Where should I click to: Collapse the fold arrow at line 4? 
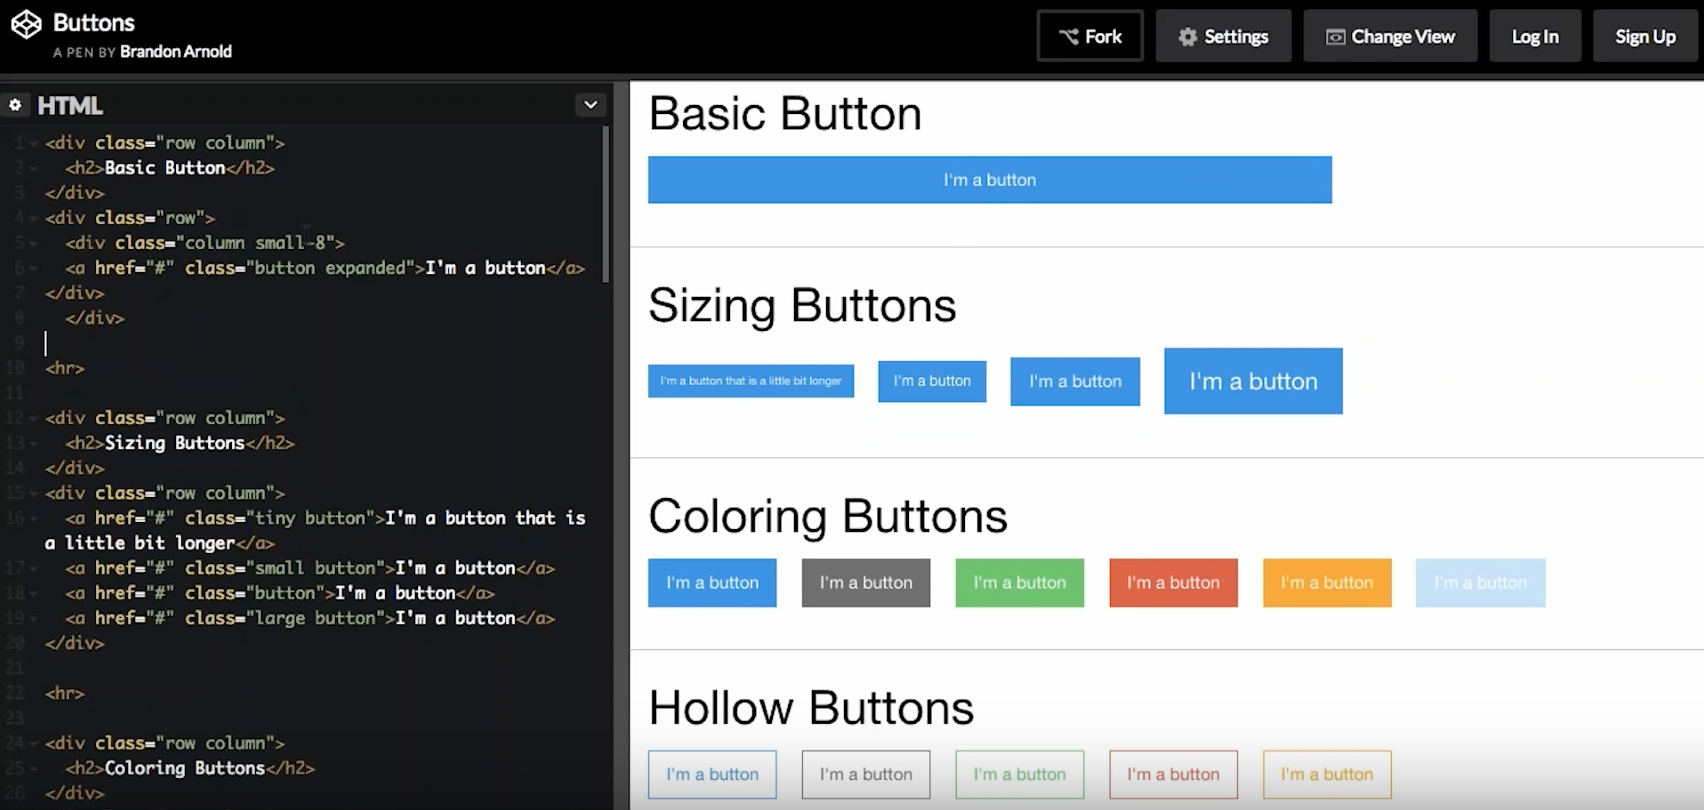[34, 218]
